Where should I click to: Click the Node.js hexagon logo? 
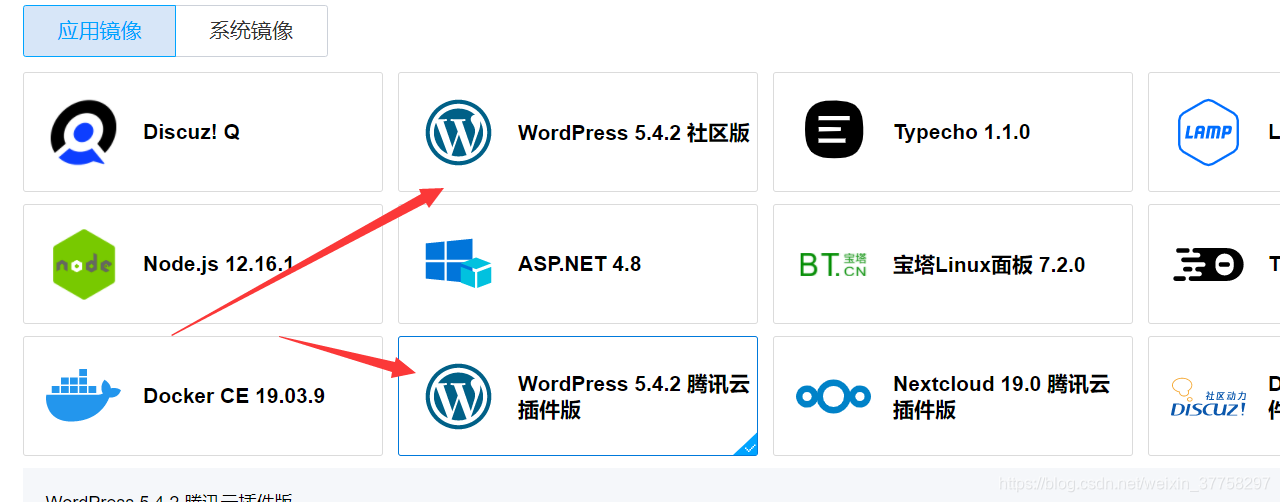click(x=83, y=264)
